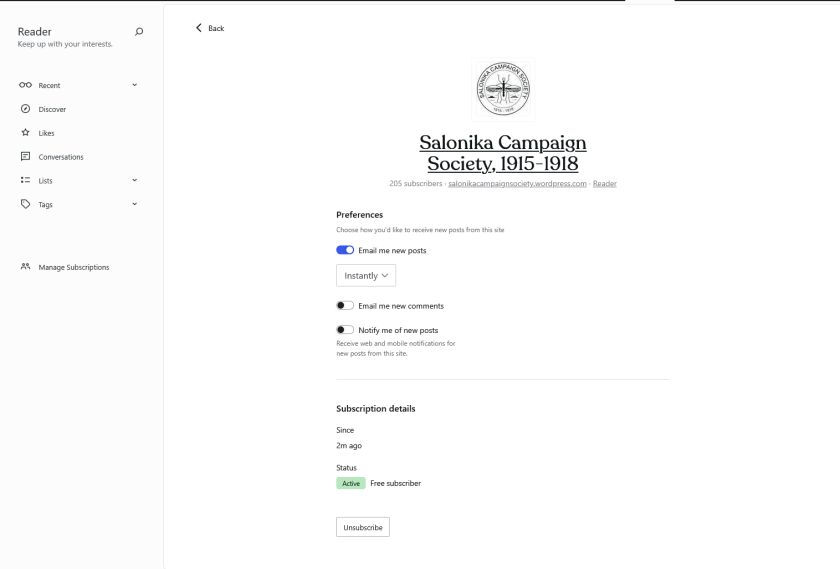The image size is (840, 569).
Task: Open the Instantly email frequency dropdown
Action: click(x=366, y=276)
